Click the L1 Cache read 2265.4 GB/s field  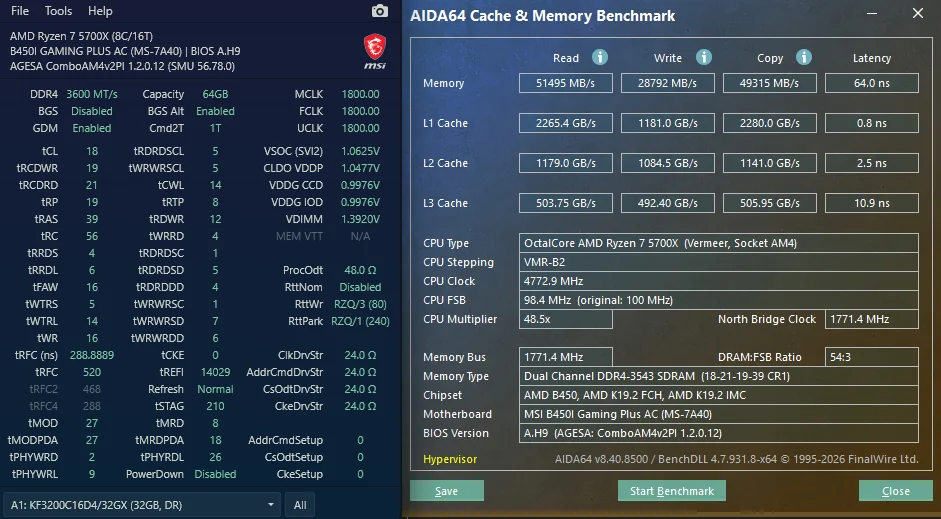[565, 123]
